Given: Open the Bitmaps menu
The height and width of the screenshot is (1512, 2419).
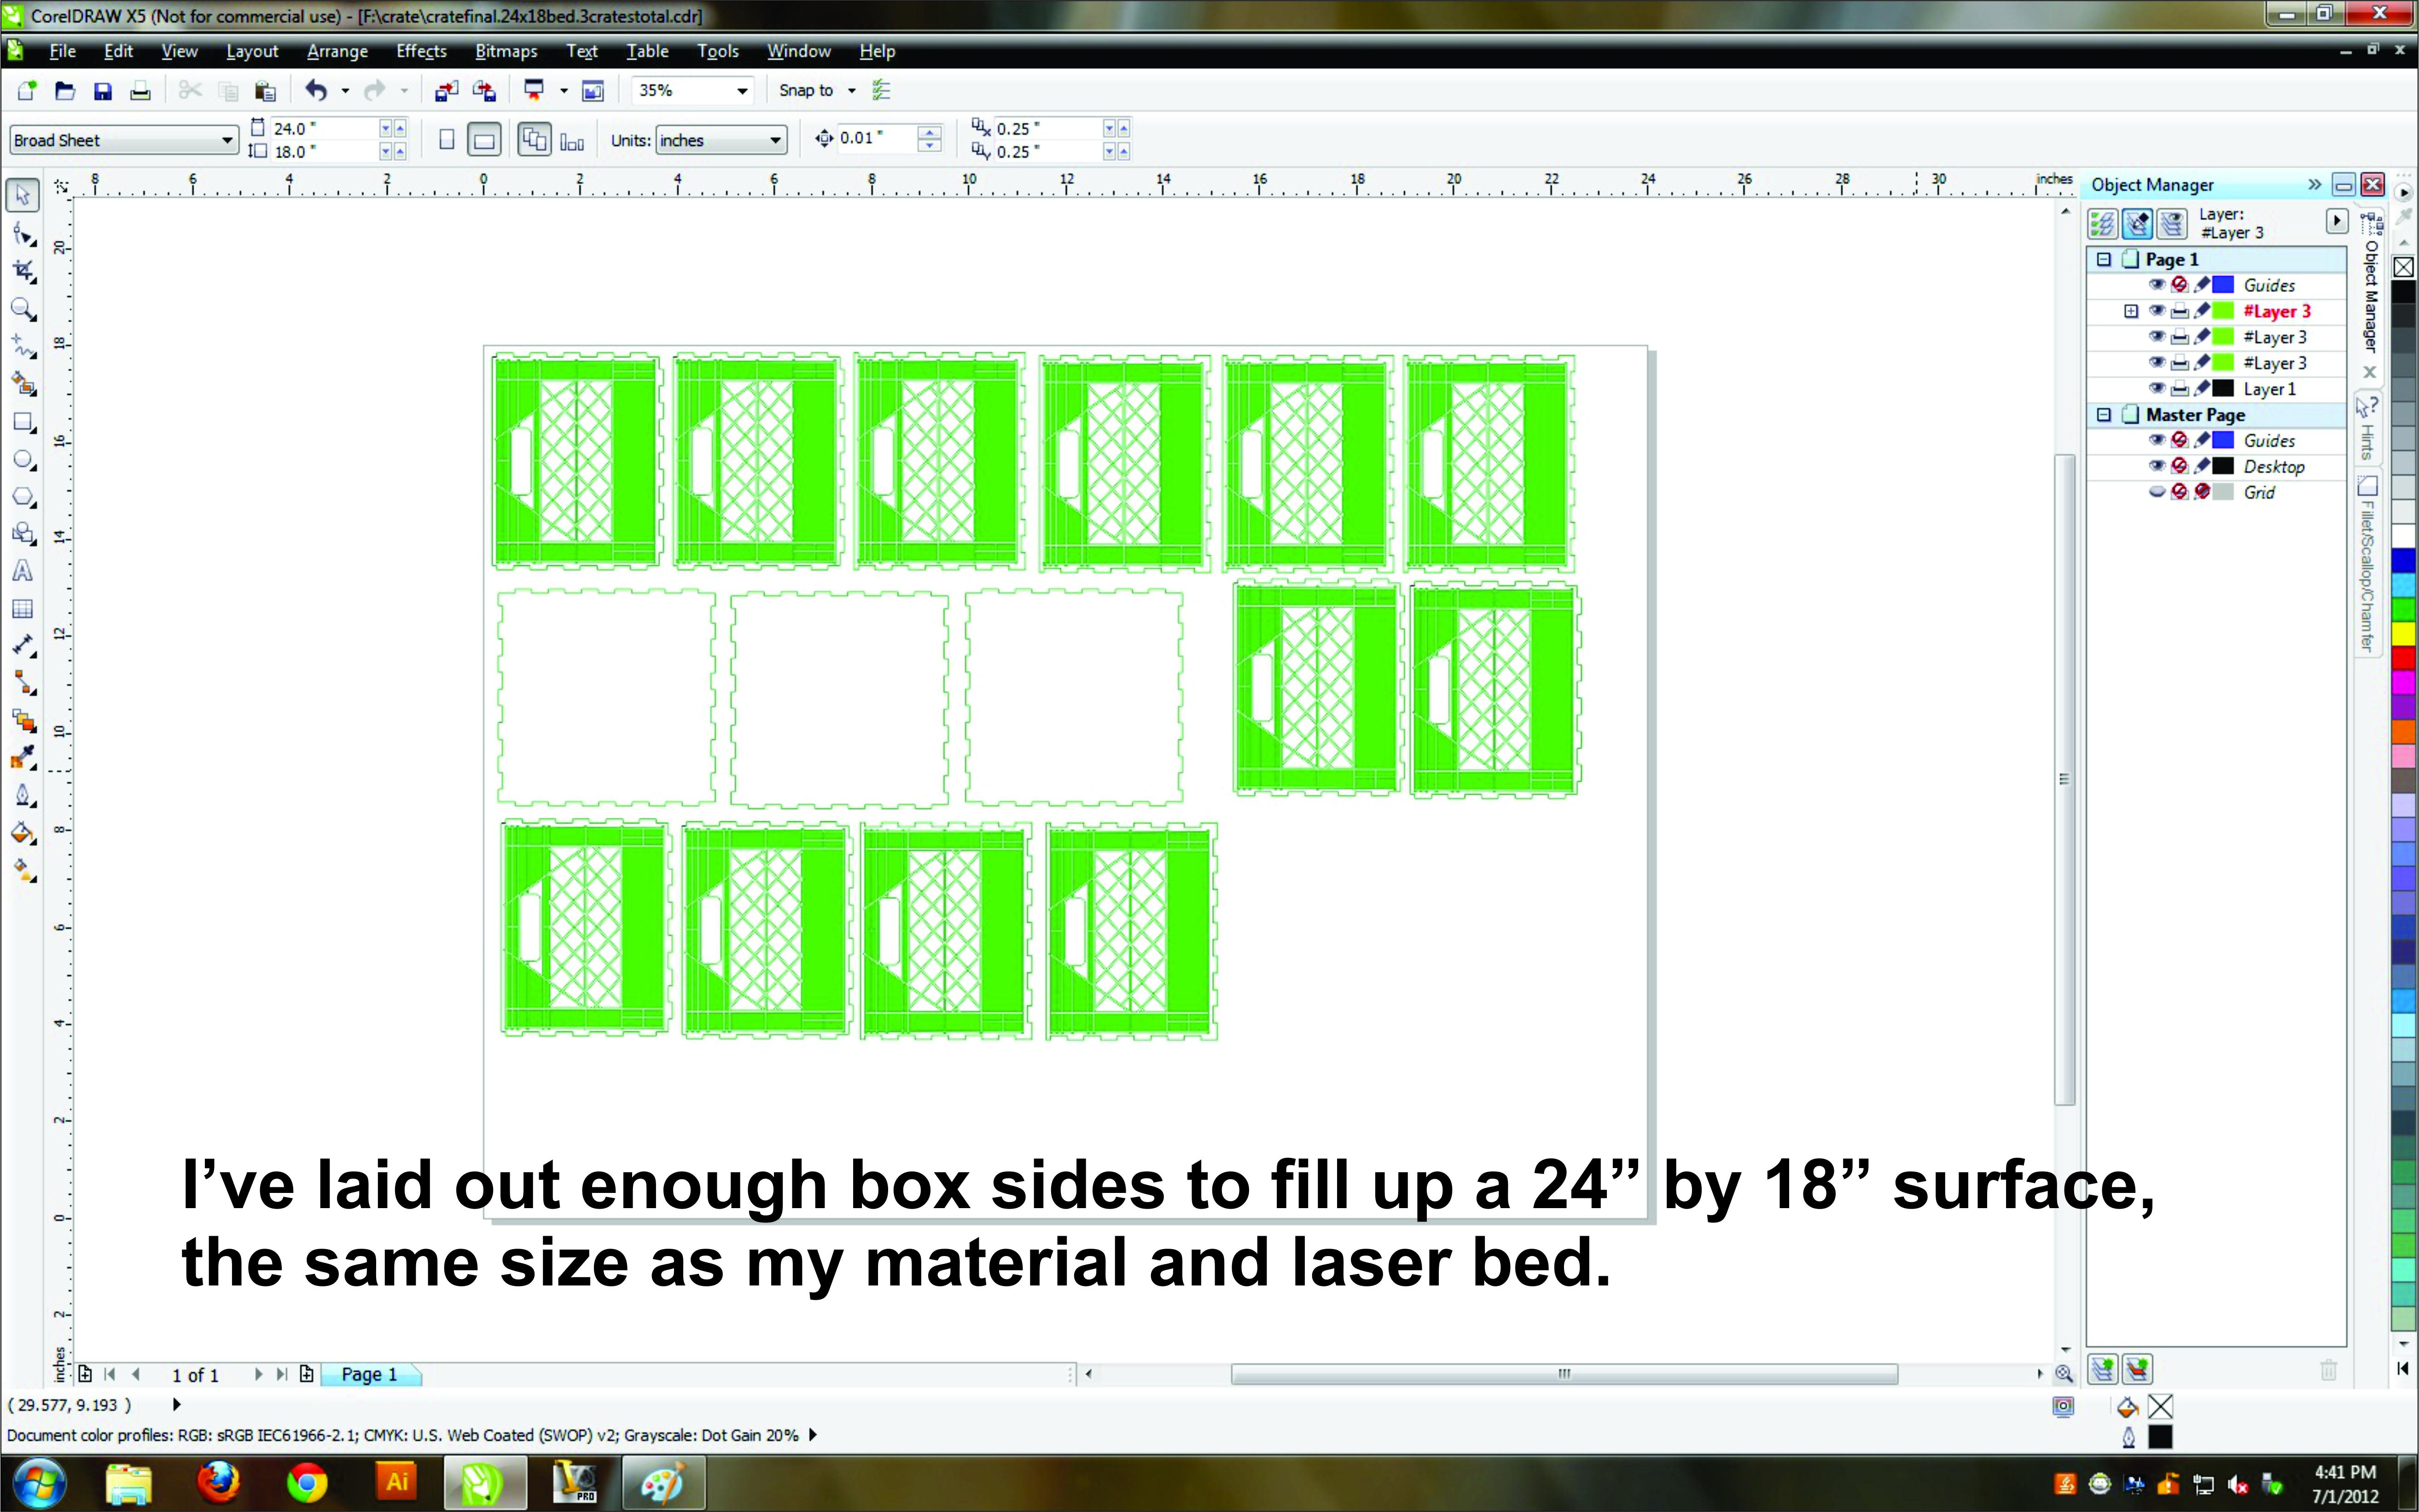Looking at the screenshot, I should [506, 51].
